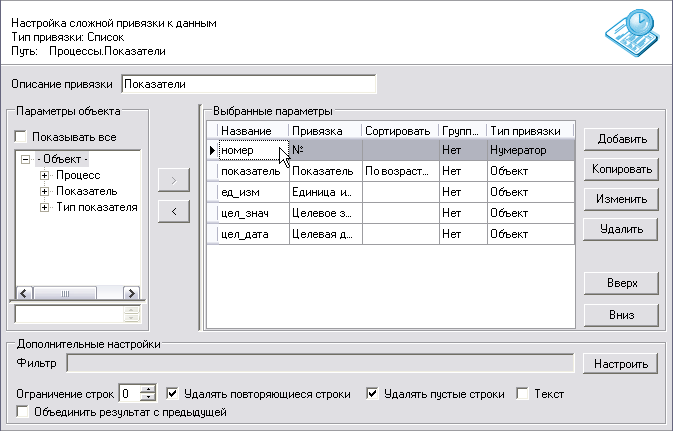Click the tree horizontal scrollbar thumb
Viewport: 673px width, 431px height.
(65, 294)
